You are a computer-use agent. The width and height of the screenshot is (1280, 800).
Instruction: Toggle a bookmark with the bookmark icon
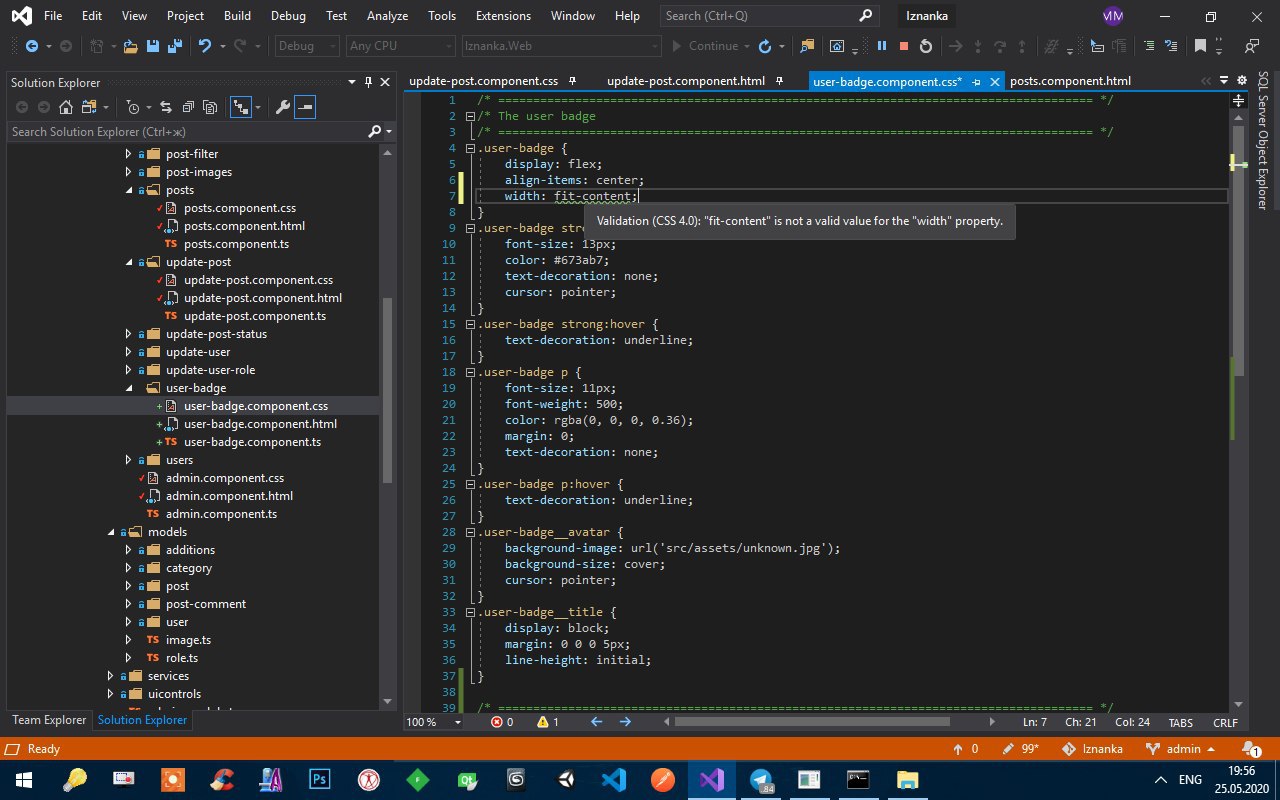coord(1200,46)
